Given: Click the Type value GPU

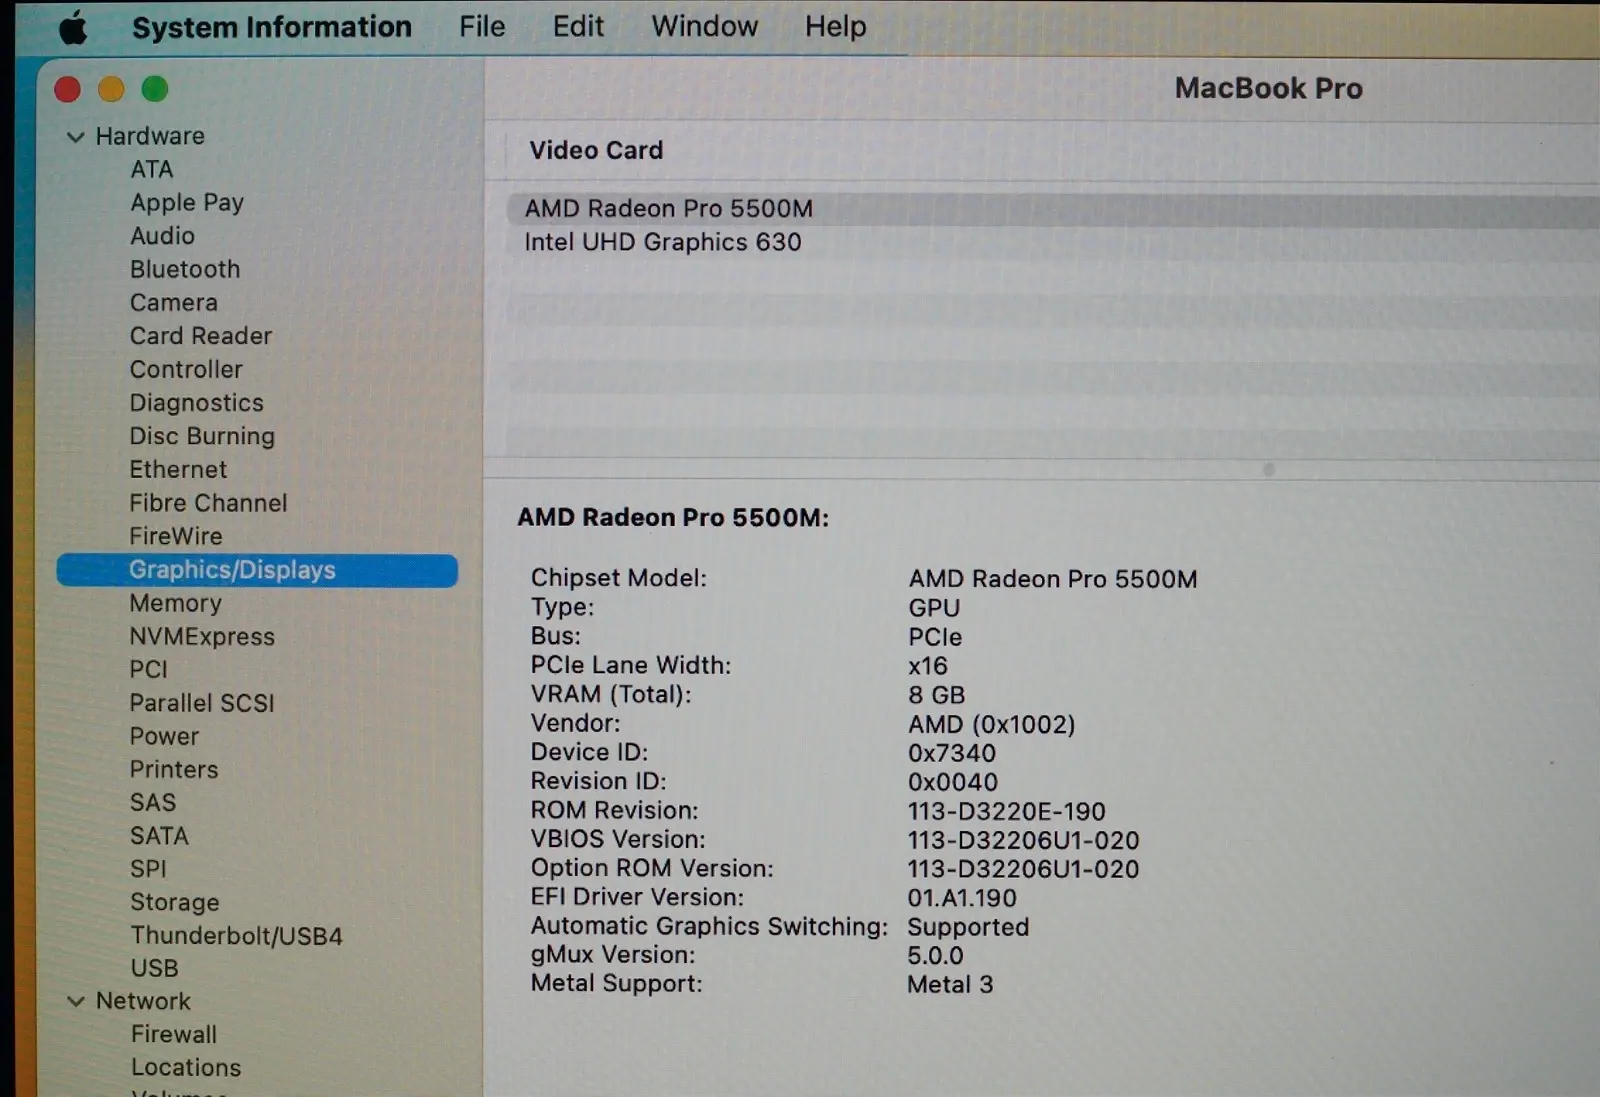Looking at the screenshot, I should tap(934, 608).
